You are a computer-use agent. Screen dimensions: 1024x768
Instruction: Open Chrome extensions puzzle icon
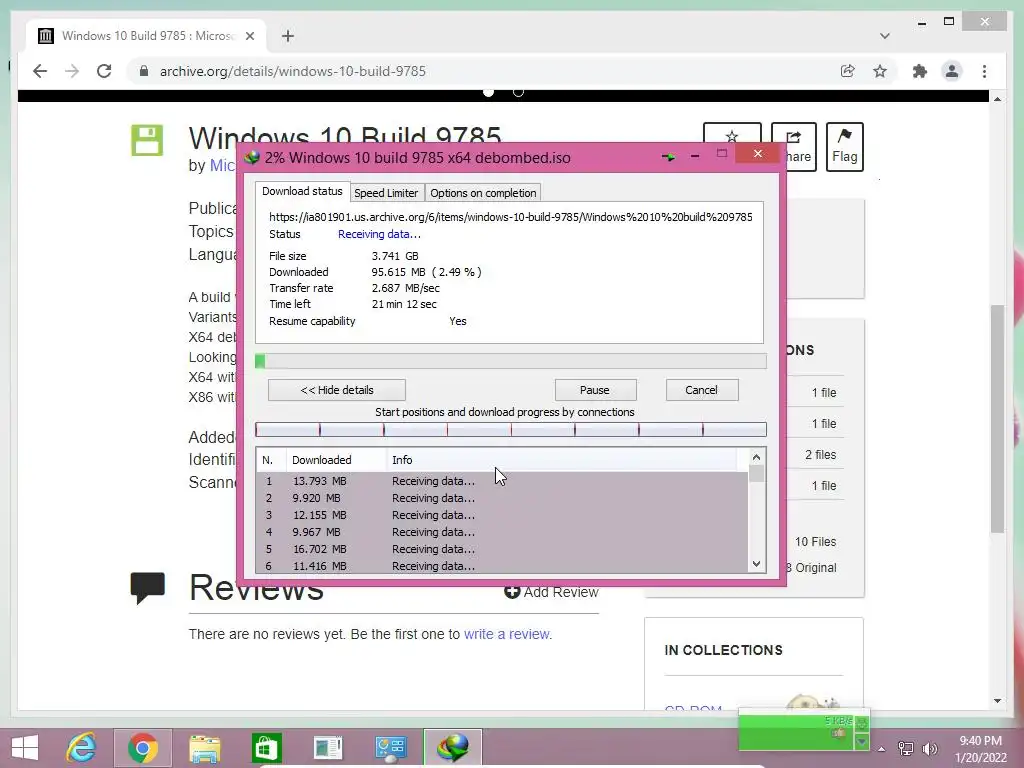pyautogui.click(x=920, y=71)
